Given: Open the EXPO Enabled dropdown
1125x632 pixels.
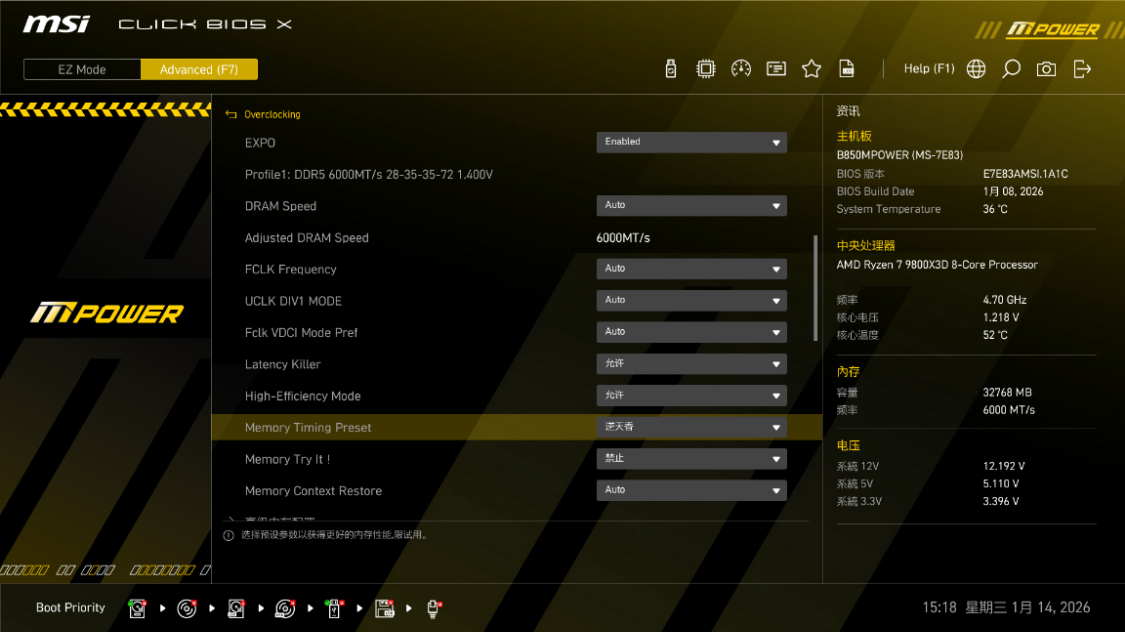Looking at the screenshot, I should tap(692, 142).
